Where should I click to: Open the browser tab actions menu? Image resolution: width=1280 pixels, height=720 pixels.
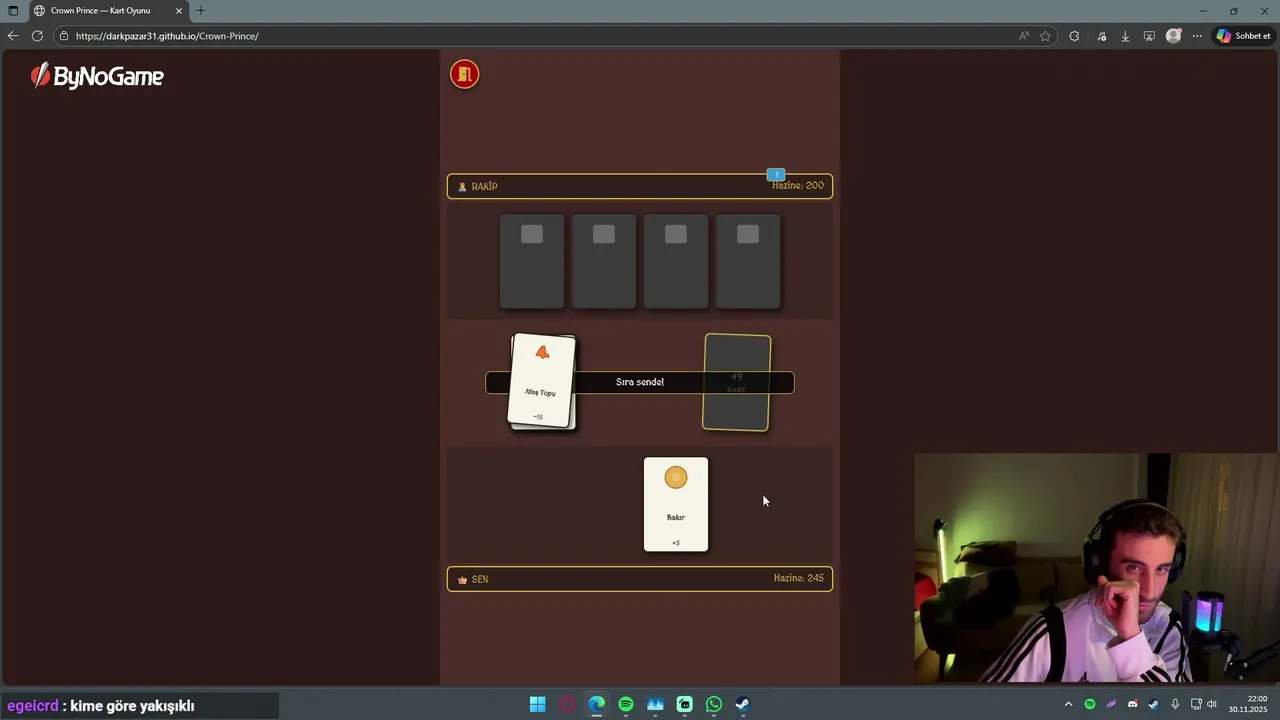pos(14,10)
